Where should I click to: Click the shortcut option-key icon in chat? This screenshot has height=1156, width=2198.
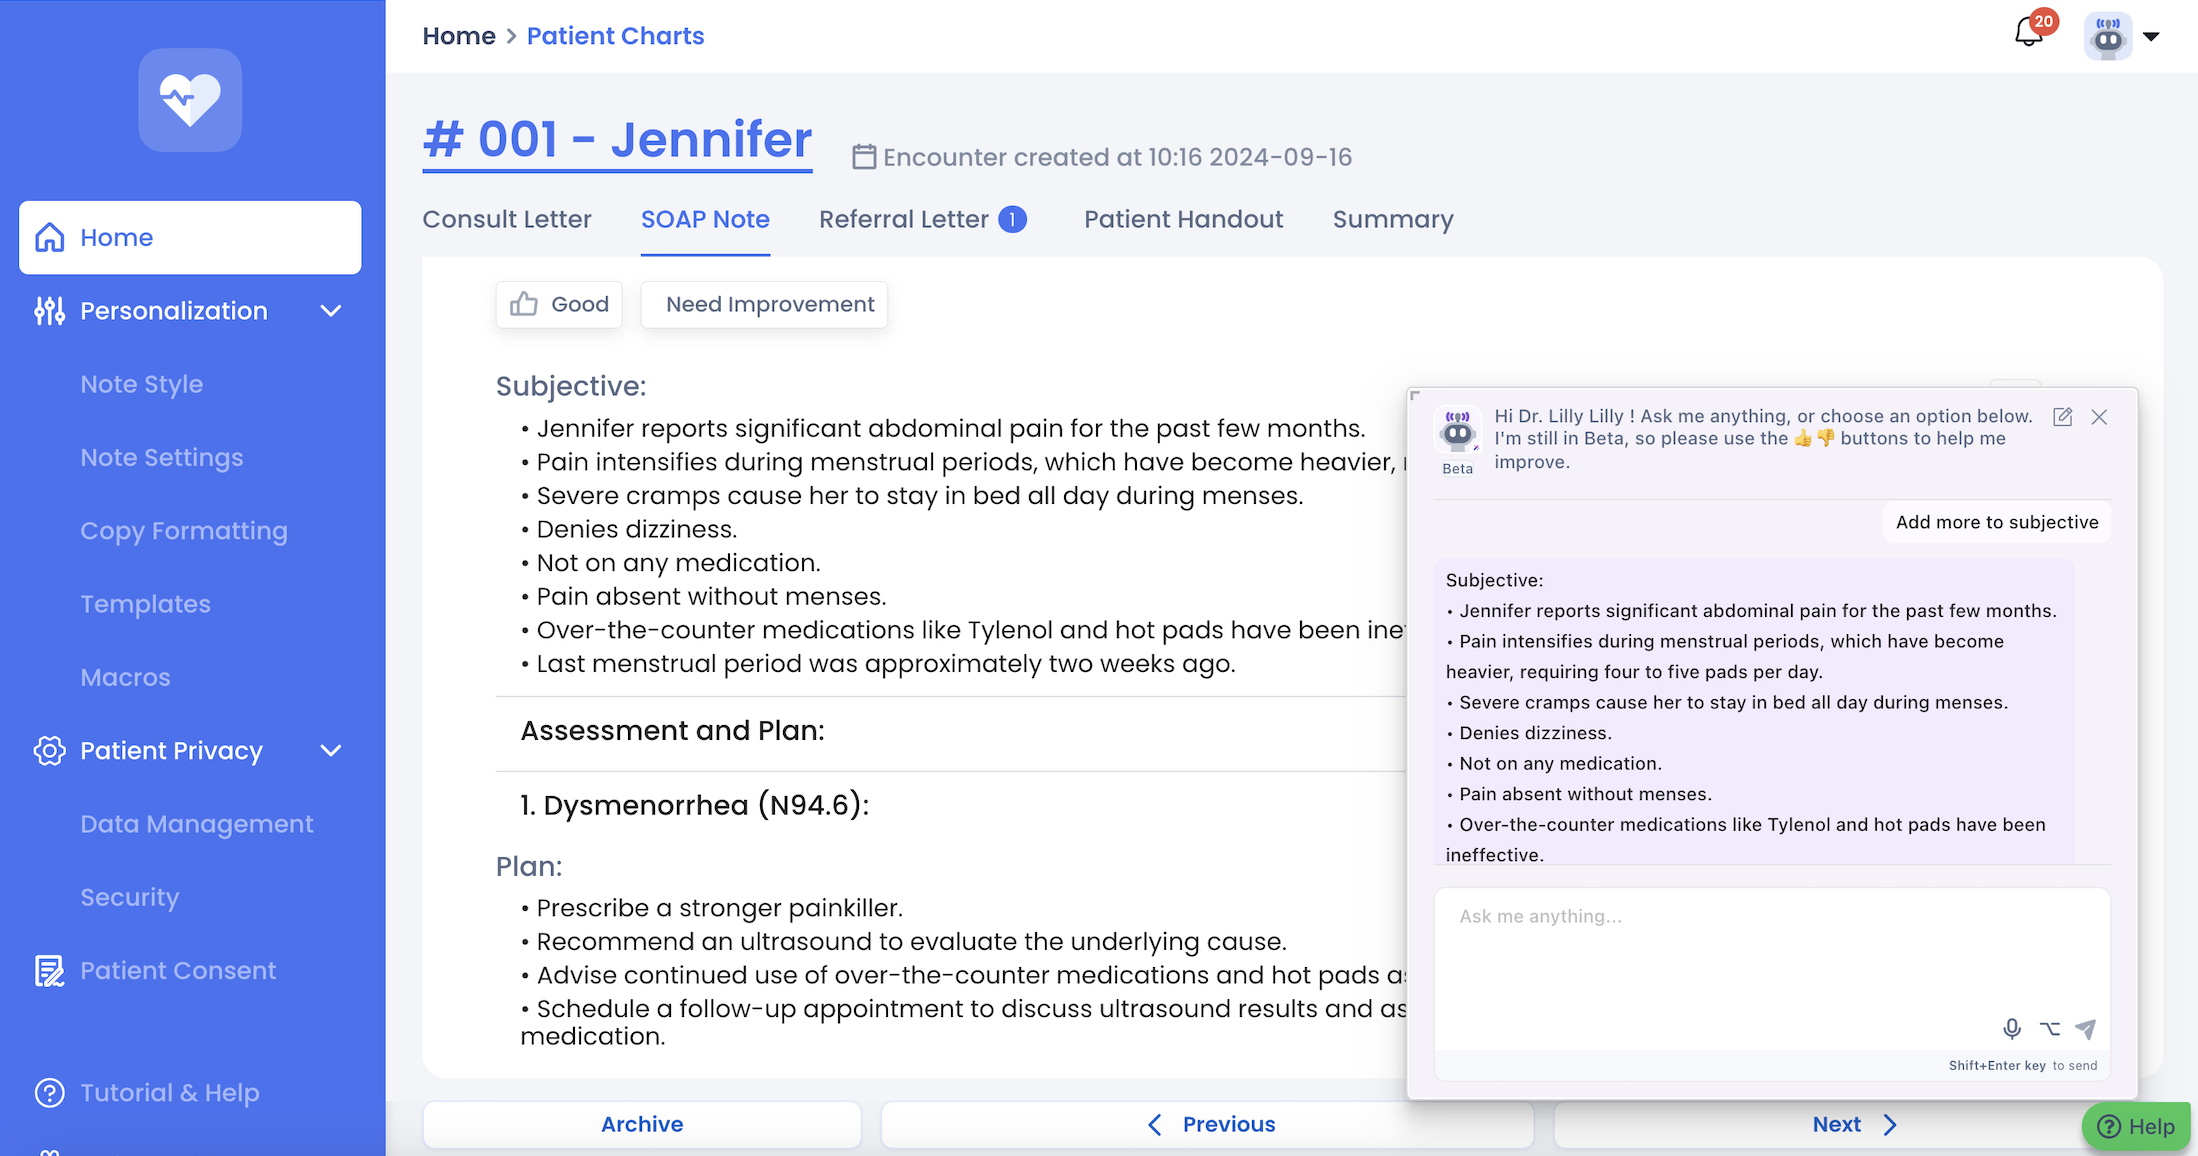2049,1028
